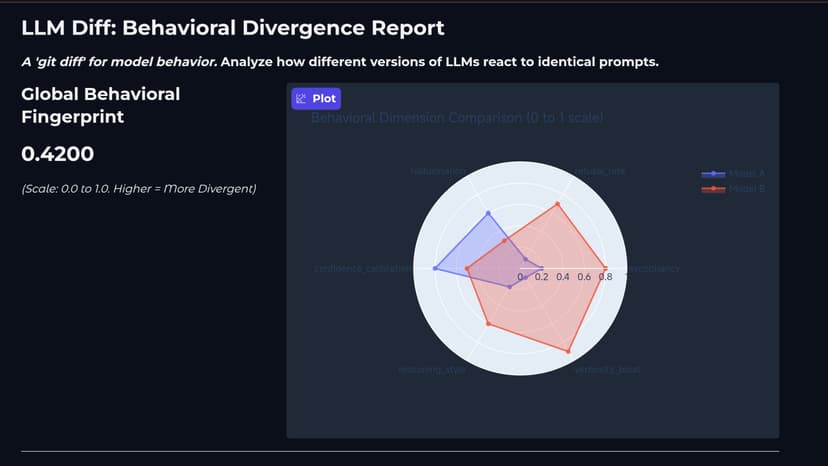Screen dimensions: 828x466
Task: Click the hallucination axis label
Action: [x=438, y=171]
